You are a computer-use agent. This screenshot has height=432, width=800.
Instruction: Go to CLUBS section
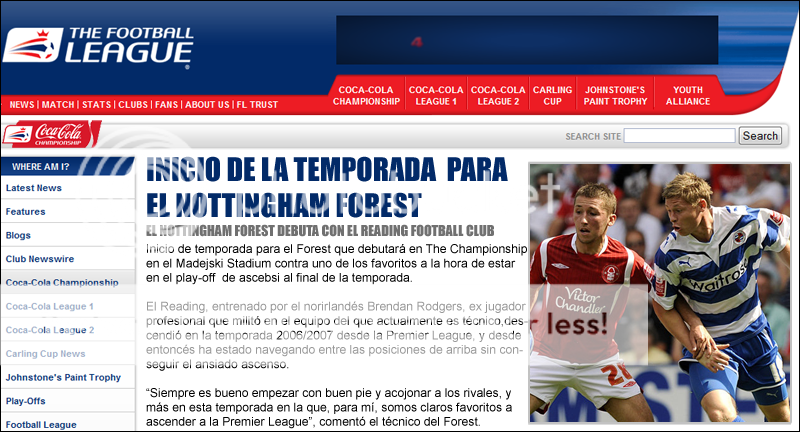point(133,105)
